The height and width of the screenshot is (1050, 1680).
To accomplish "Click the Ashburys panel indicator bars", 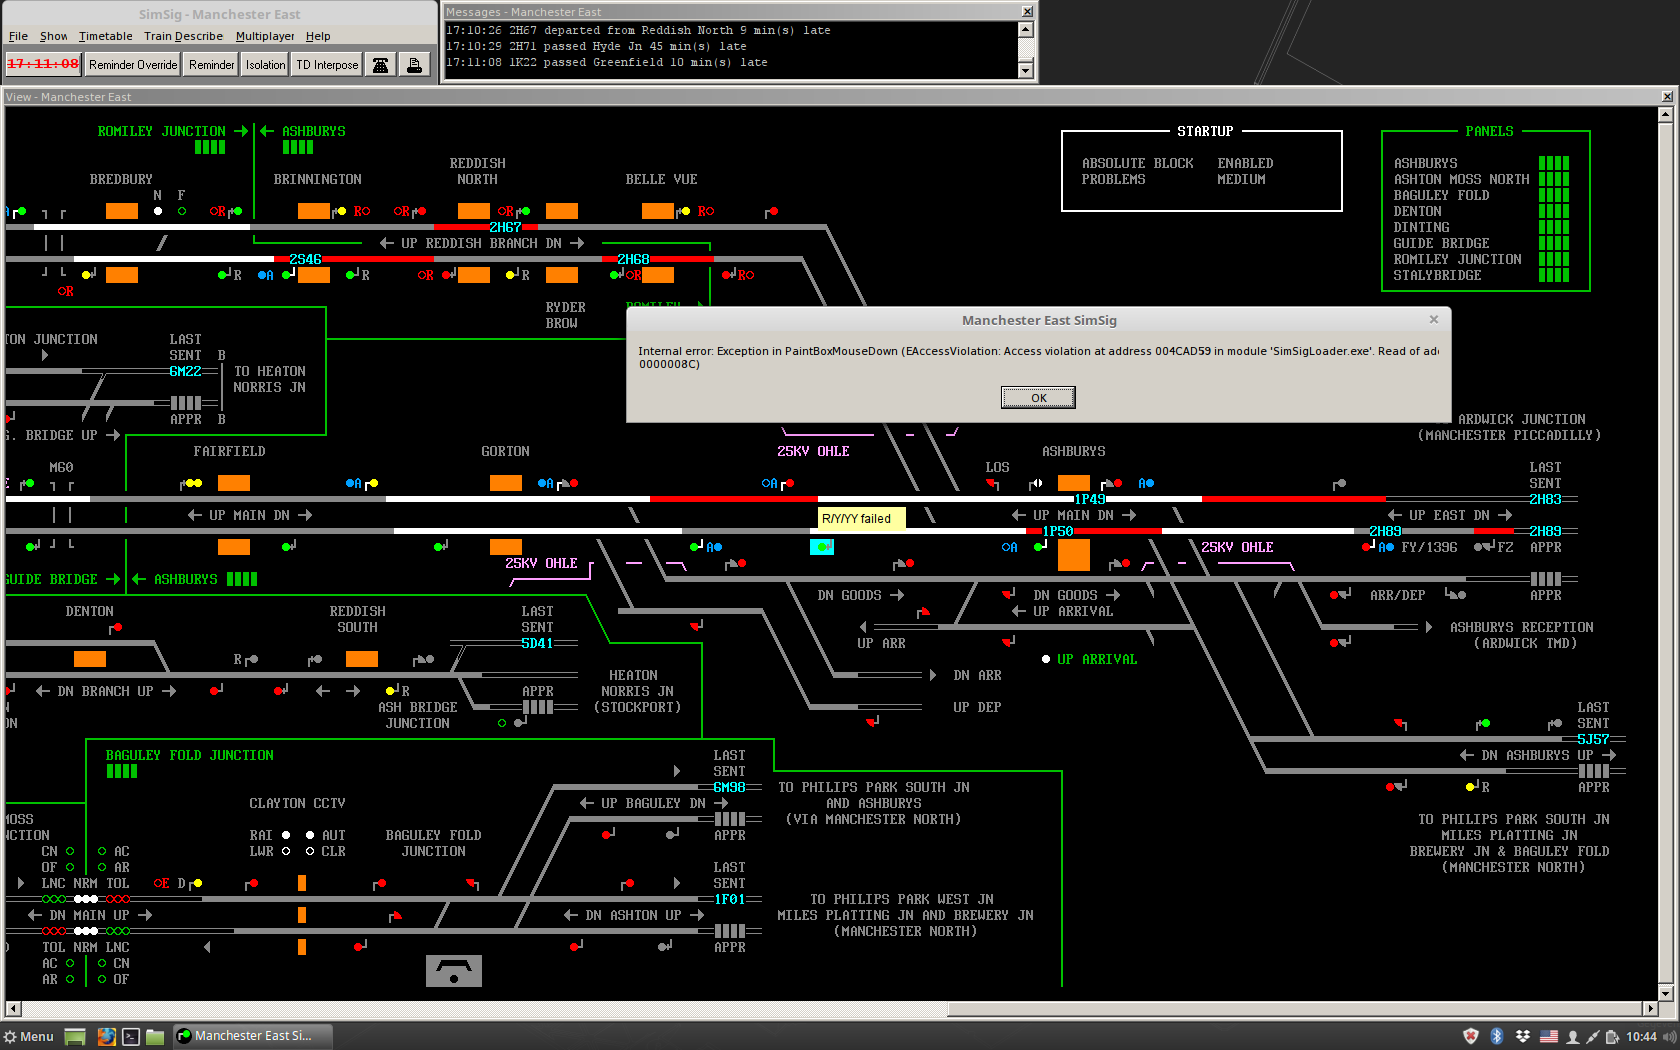I will point(1553,163).
